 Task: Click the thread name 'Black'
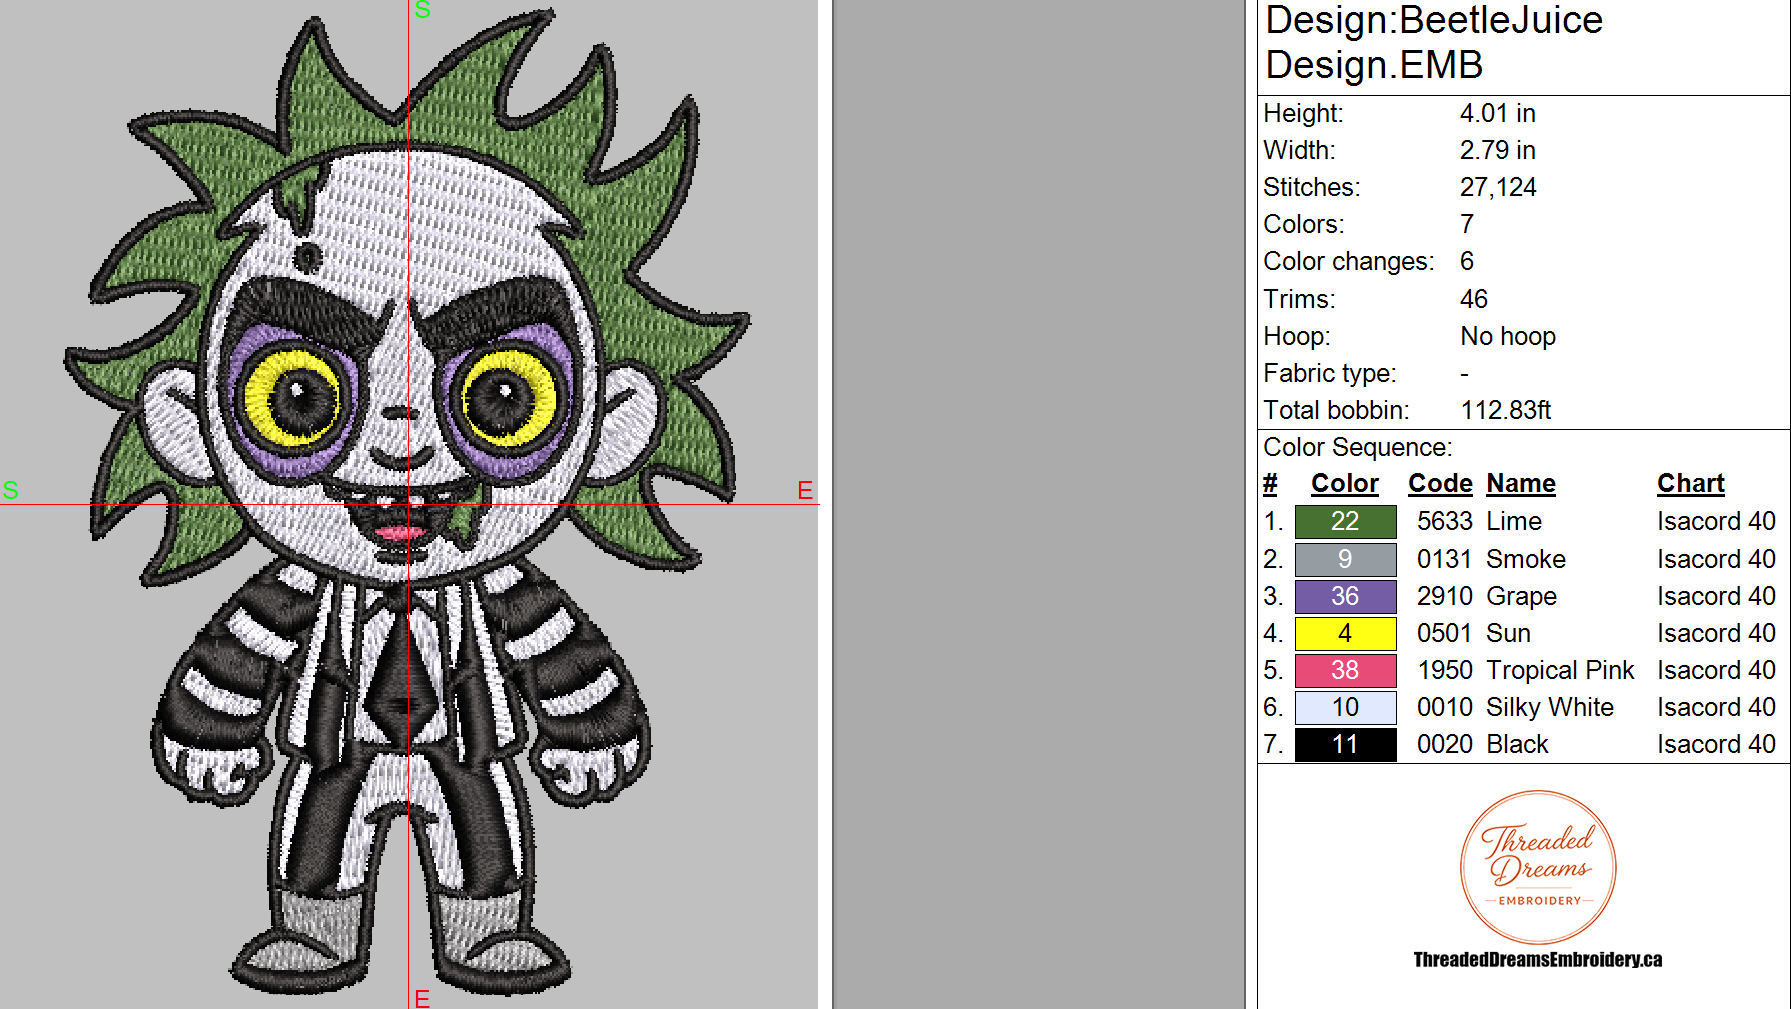[x=1517, y=744]
